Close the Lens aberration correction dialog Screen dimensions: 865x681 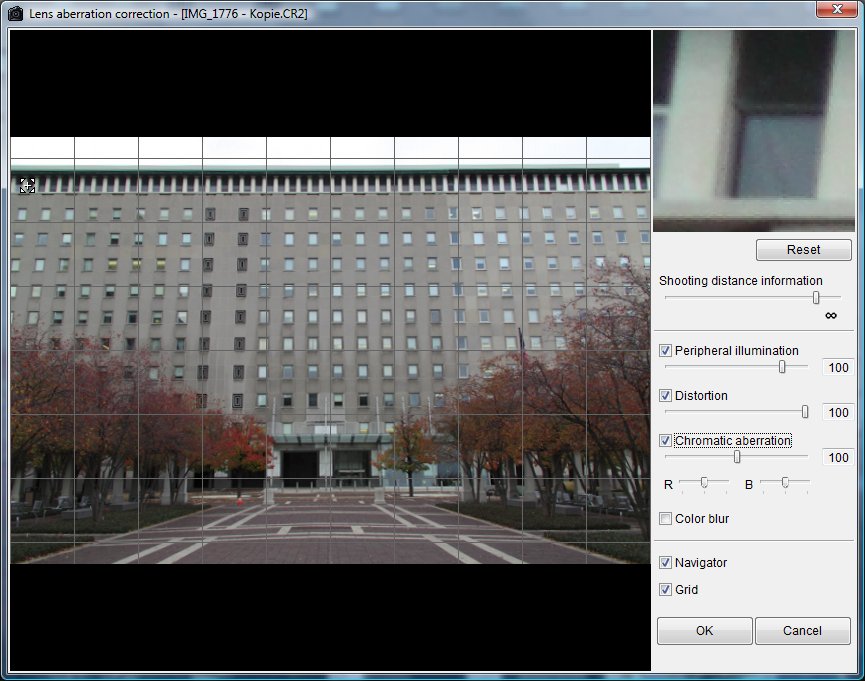point(835,10)
